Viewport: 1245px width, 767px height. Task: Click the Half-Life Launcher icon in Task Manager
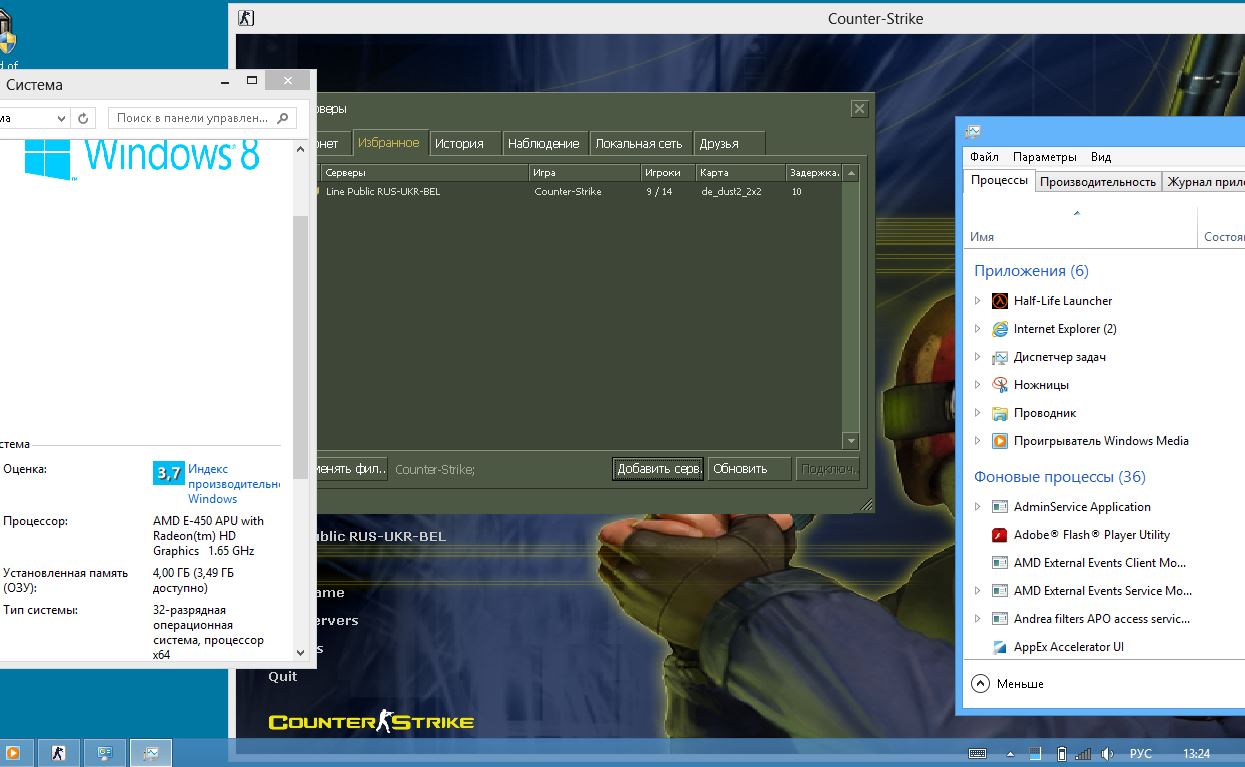coord(1000,301)
